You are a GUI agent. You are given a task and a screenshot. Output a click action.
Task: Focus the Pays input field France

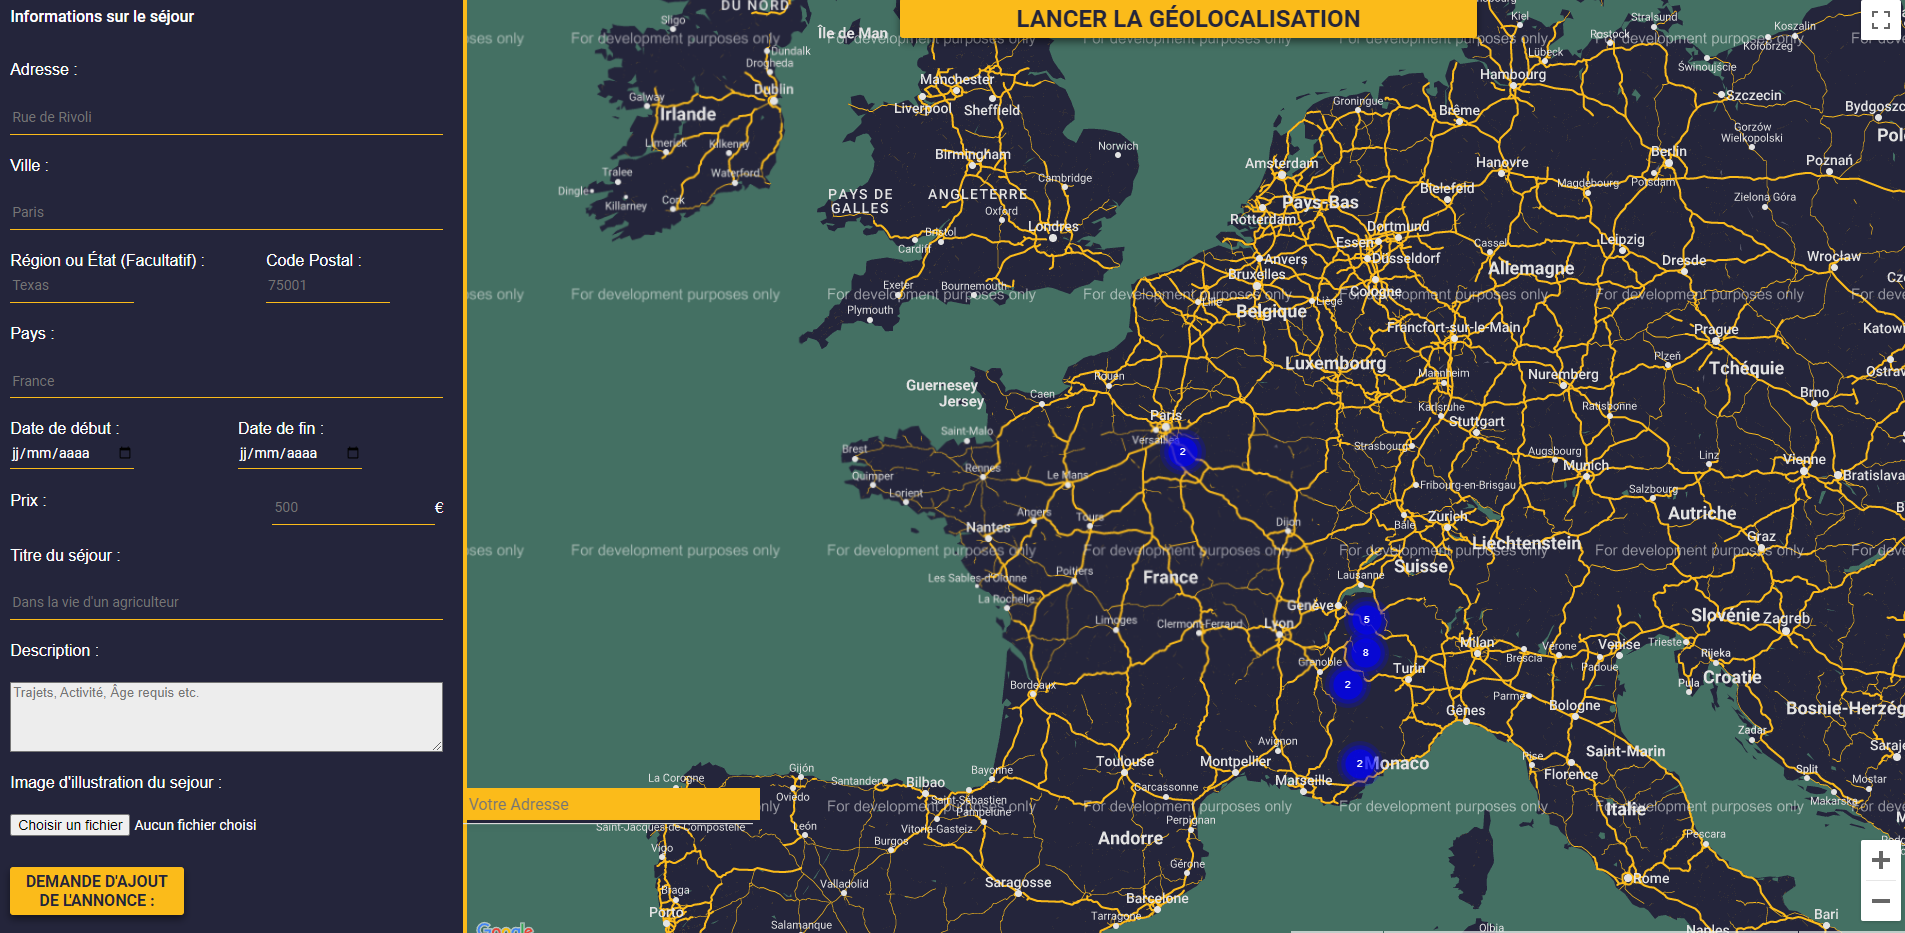226,382
